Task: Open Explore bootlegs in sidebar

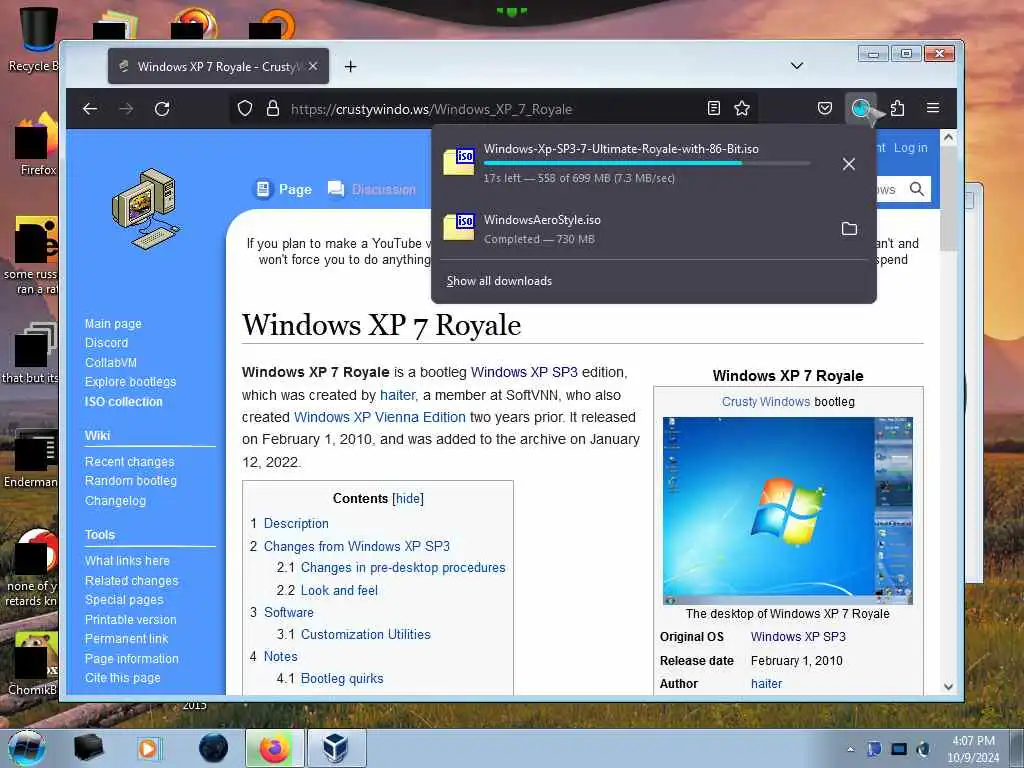Action: pos(131,381)
